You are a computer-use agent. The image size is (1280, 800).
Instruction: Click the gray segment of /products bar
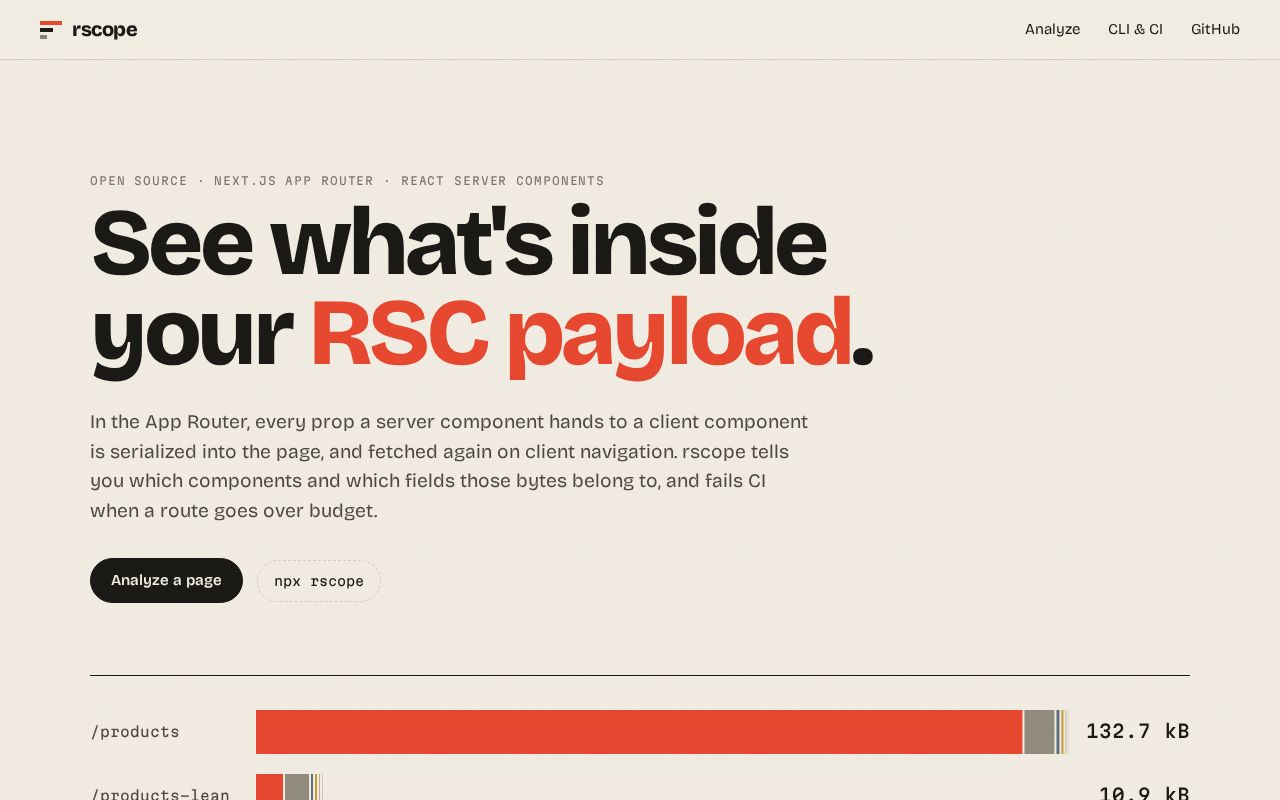pyautogui.click(x=1039, y=732)
